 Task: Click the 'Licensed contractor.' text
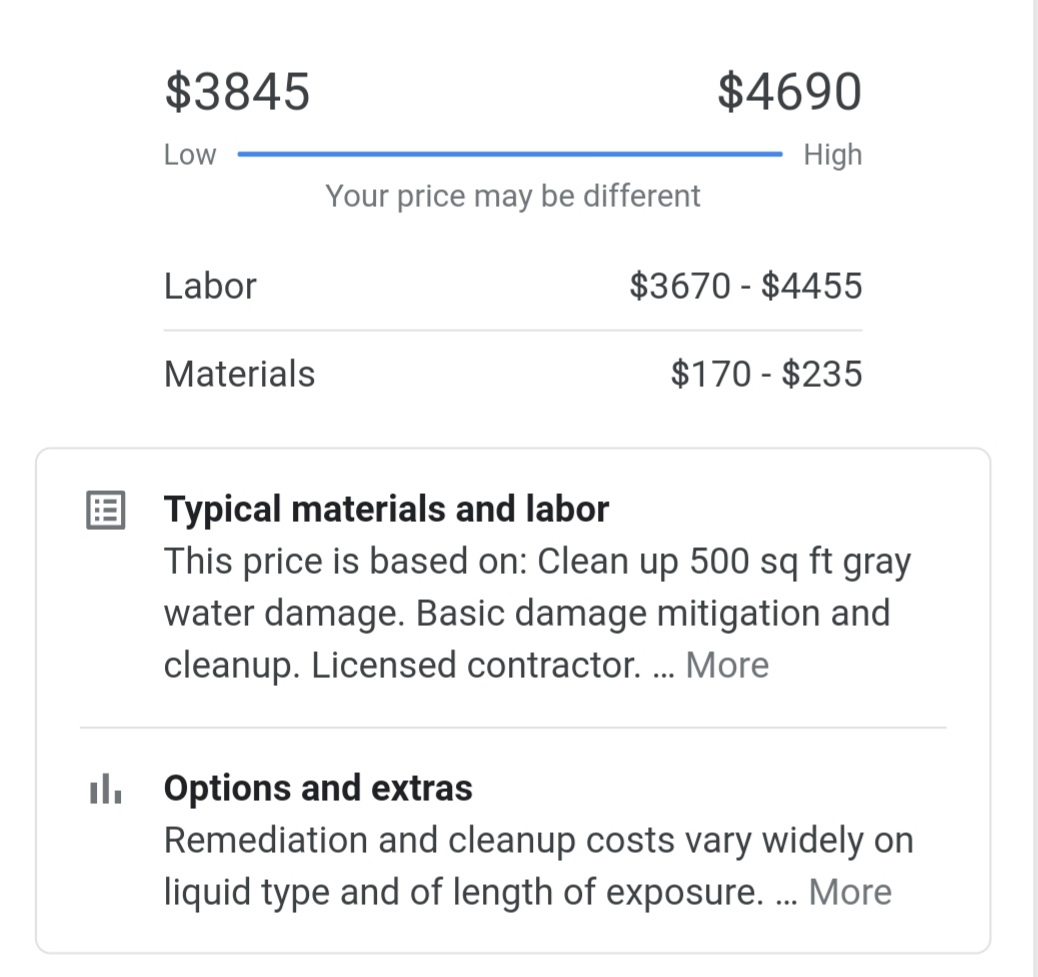click(475, 665)
